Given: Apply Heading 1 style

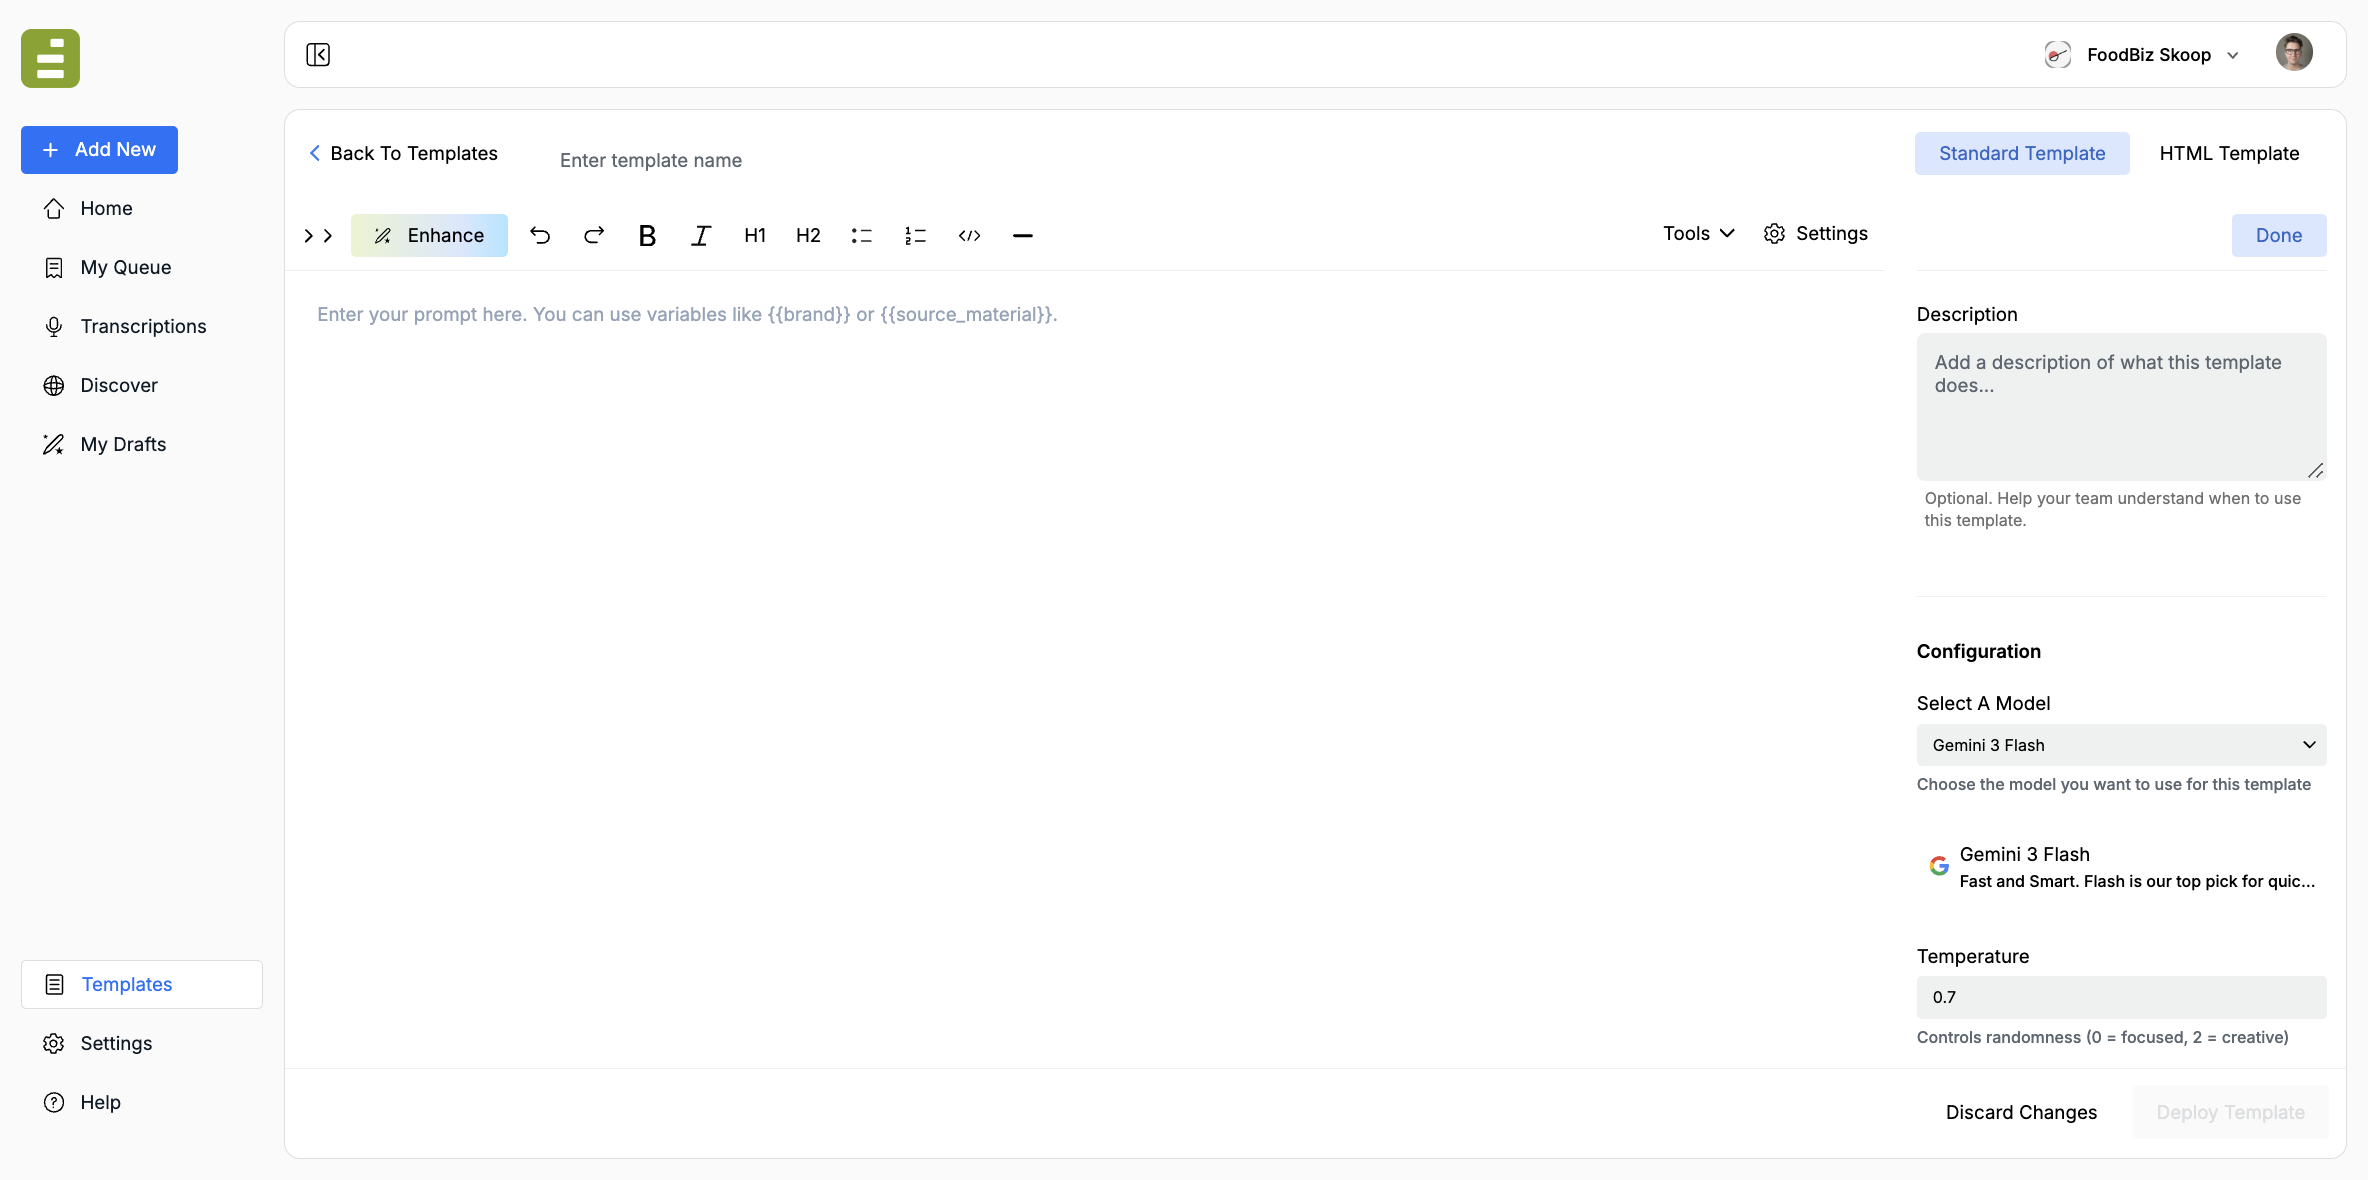Looking at the screenshot, I should coord(755,235).
